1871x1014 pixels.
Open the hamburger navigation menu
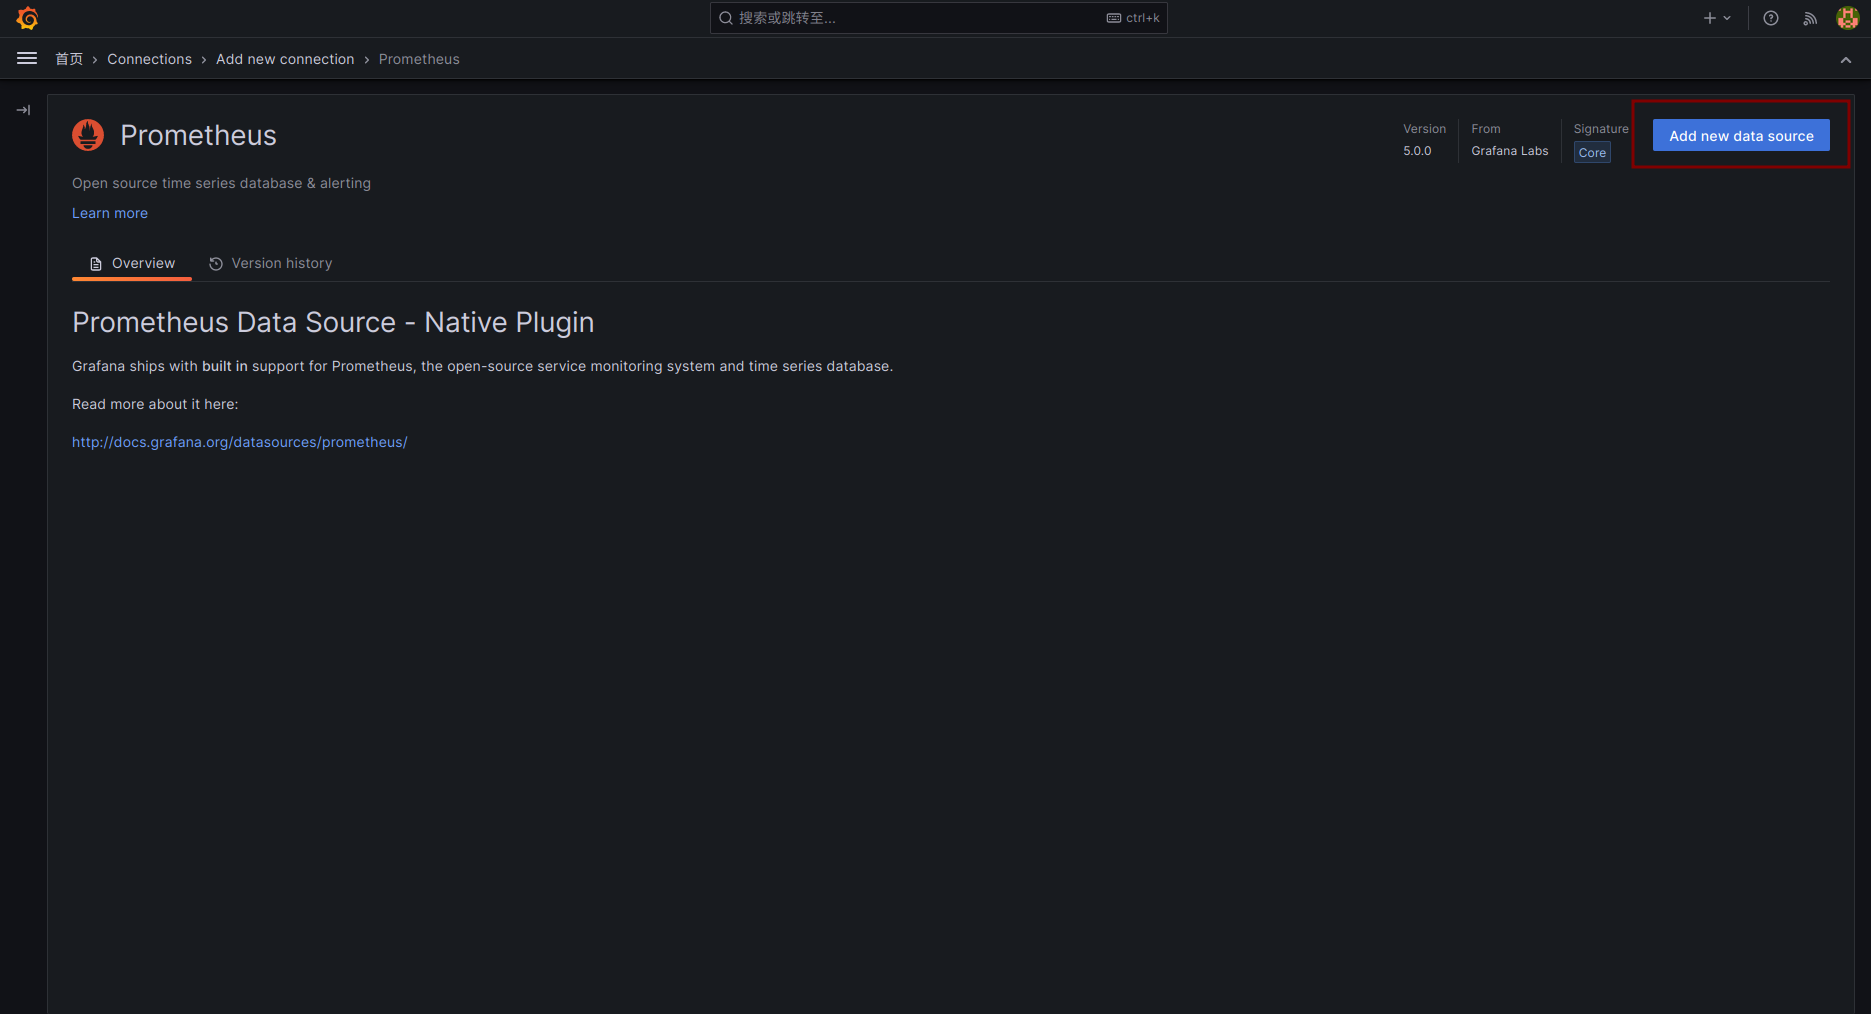[27, 59]
